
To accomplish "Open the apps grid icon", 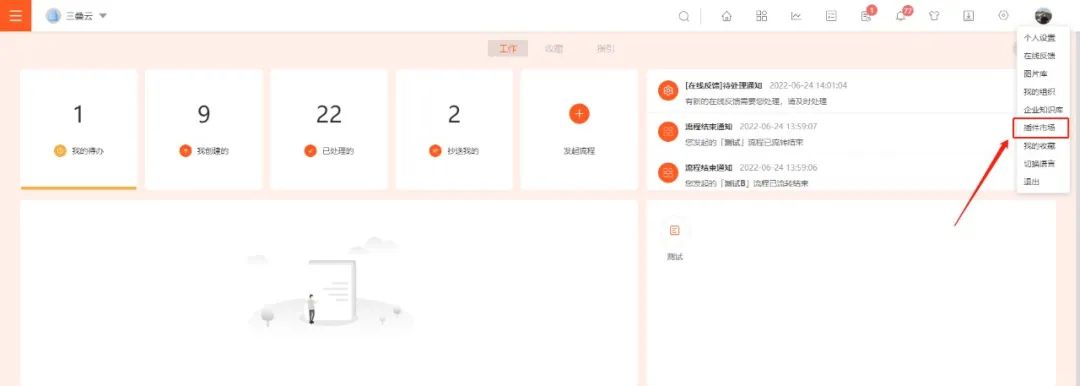I will pyautogui.click(x=761, y=16).
